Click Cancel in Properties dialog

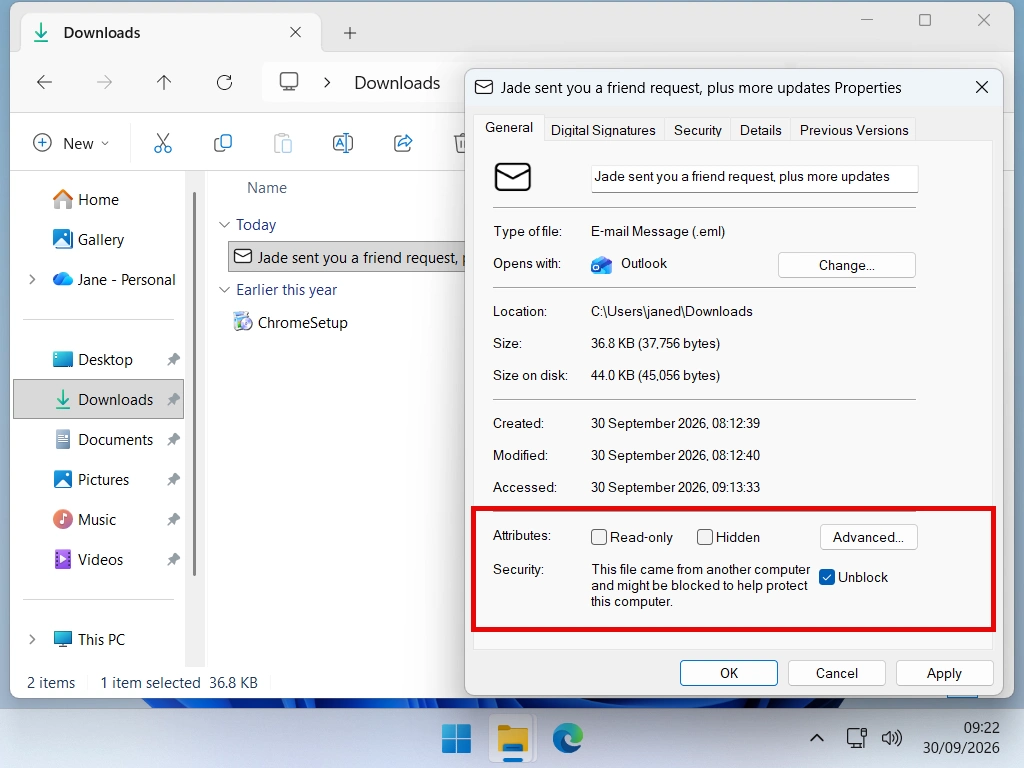point(837,673)
